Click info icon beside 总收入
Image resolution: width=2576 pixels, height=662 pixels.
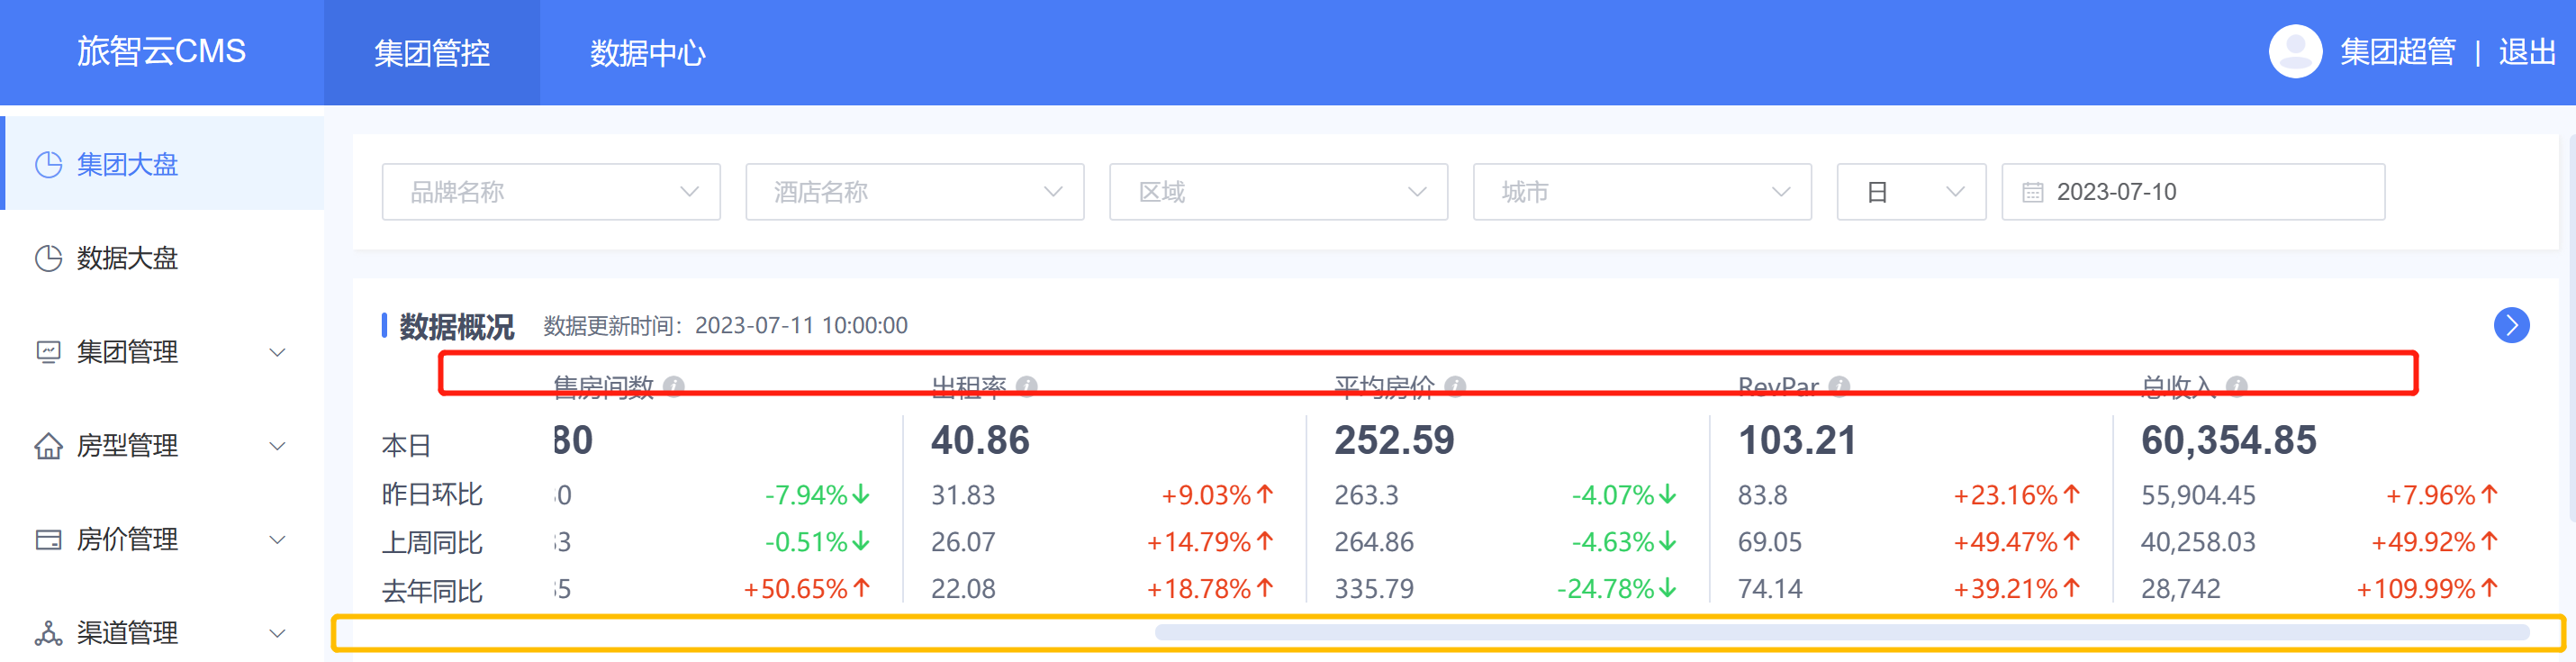click(2237, 386)
